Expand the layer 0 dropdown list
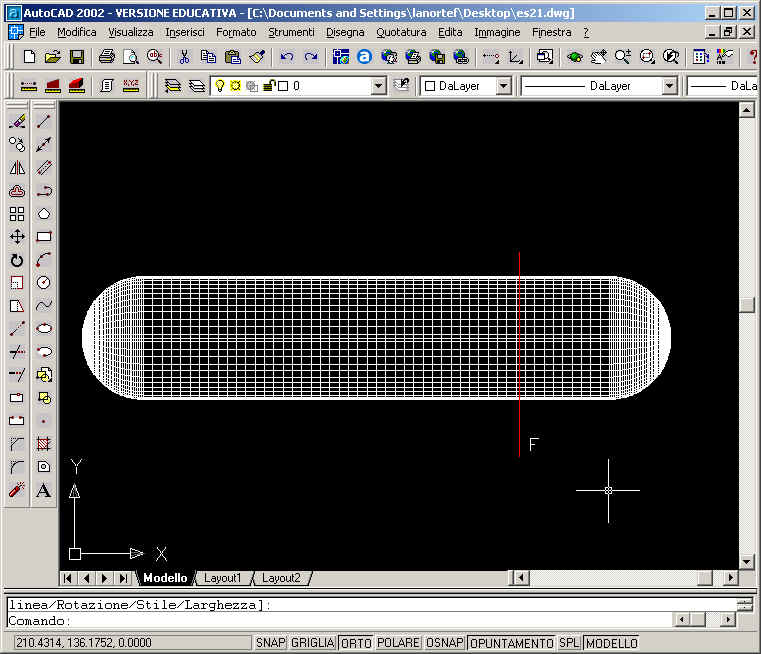This screenshot has width=761, height=654. [378, 86]
